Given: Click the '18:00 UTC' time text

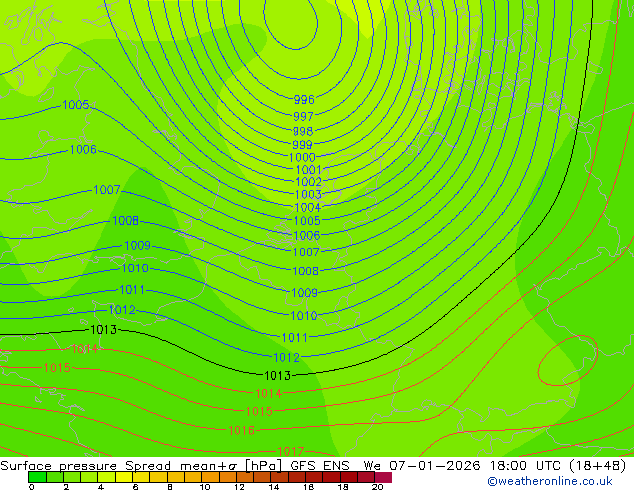Looking at the screenshot, I should coord(528,466).
